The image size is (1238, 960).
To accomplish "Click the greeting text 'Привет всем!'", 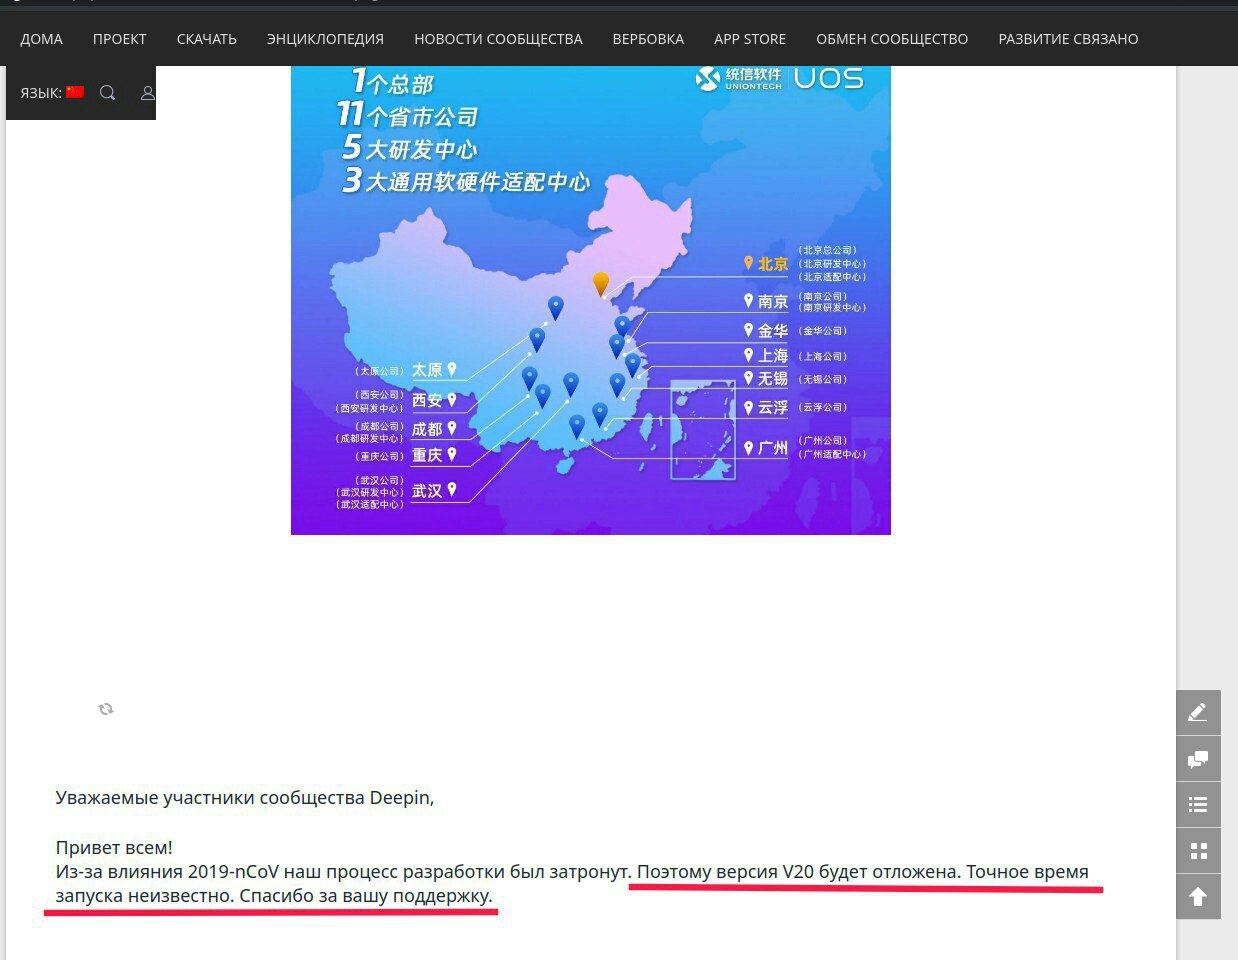I will (114, 847).
